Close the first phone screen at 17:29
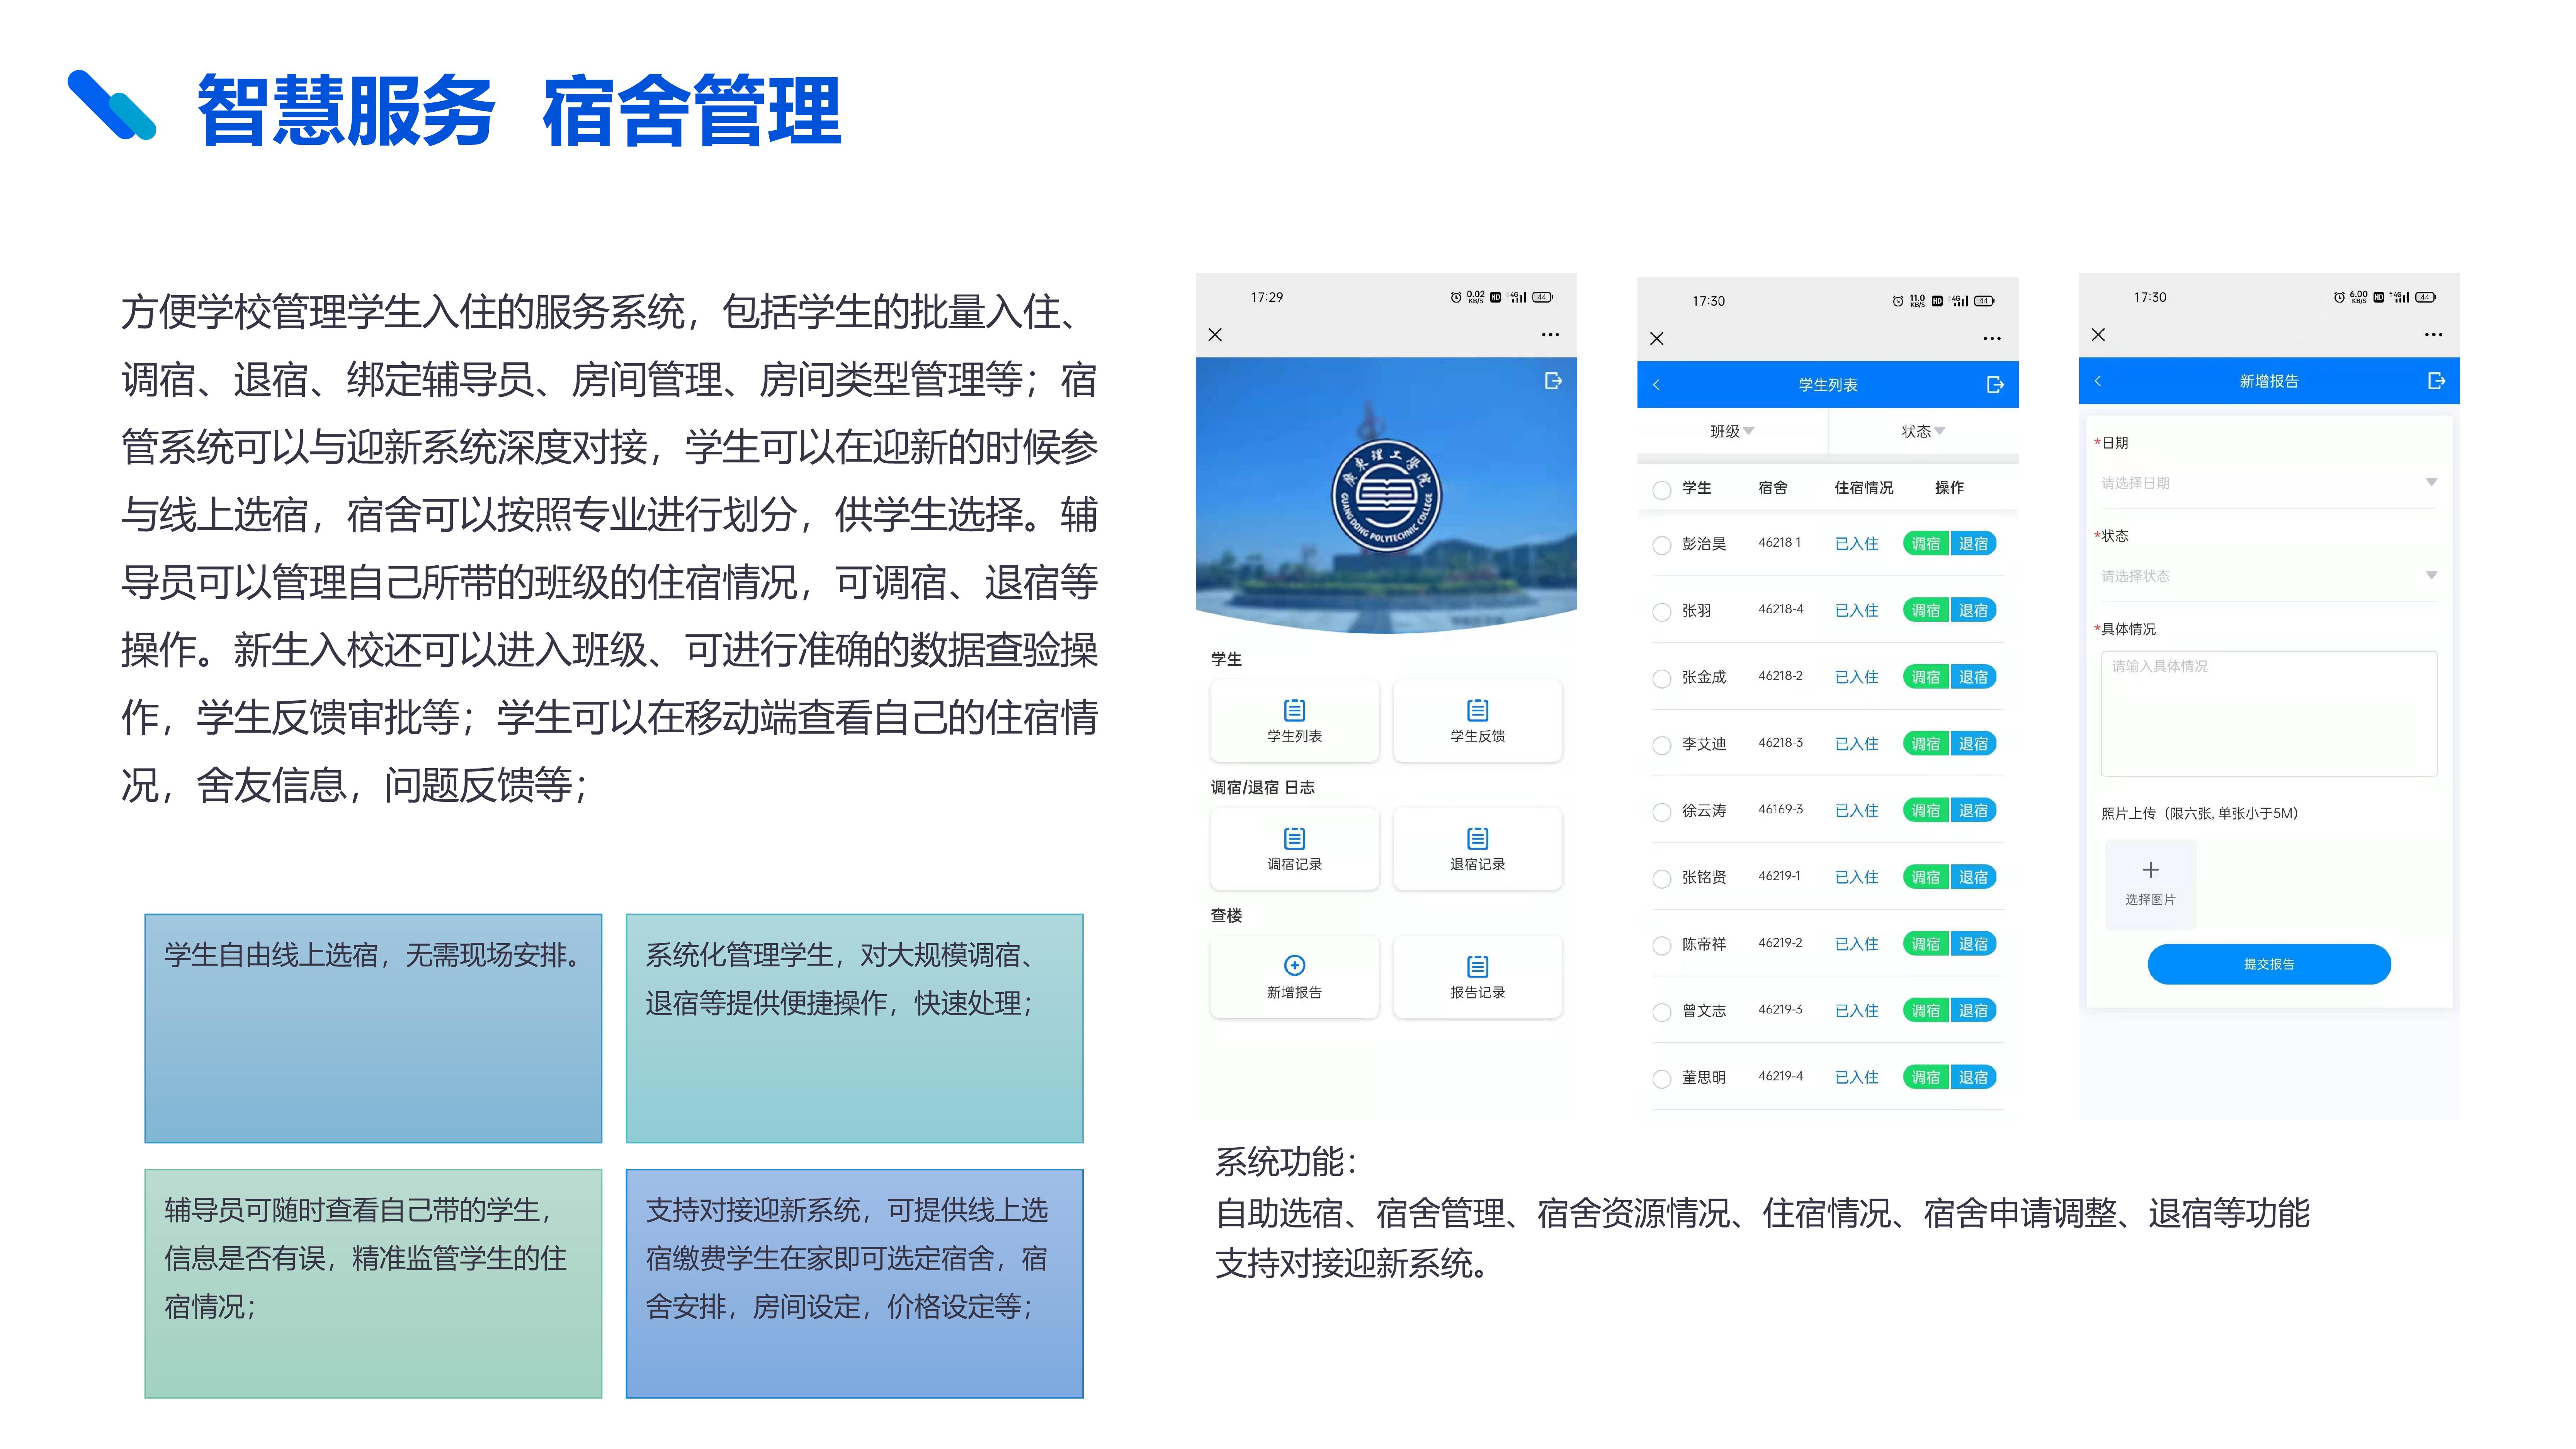The width and height of the screenshot is (2576, 1449). tap(1215, 335)
